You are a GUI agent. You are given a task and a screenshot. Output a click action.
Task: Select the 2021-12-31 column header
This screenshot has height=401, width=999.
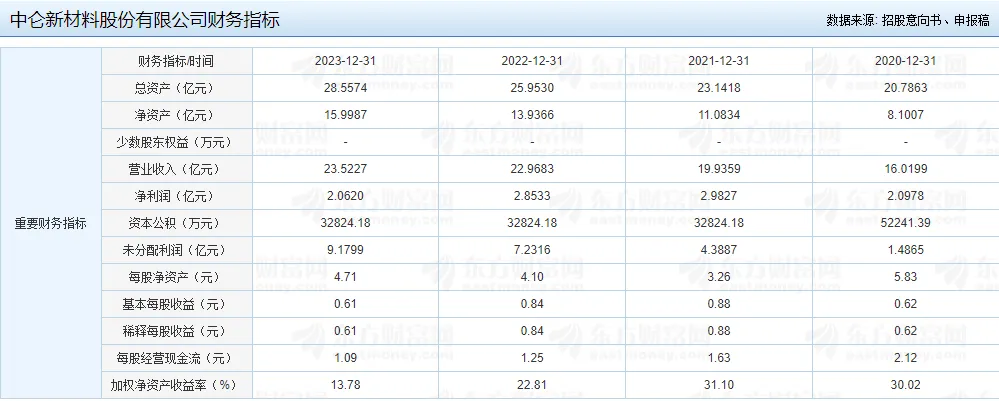click(719, 61)
